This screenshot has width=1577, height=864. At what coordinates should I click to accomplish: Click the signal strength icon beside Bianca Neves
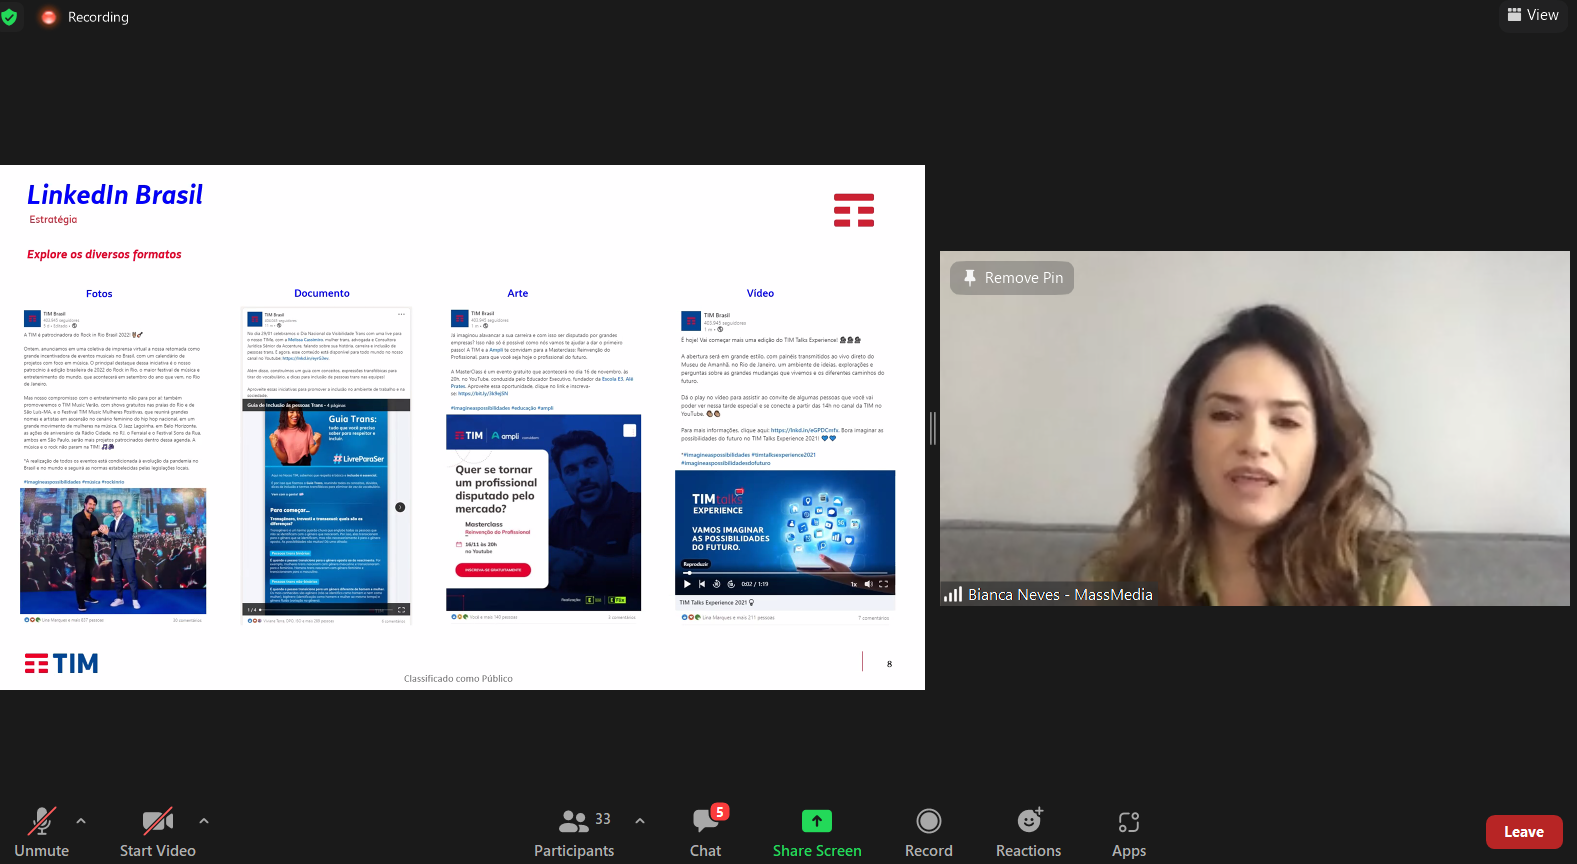[x=953, y=595]
